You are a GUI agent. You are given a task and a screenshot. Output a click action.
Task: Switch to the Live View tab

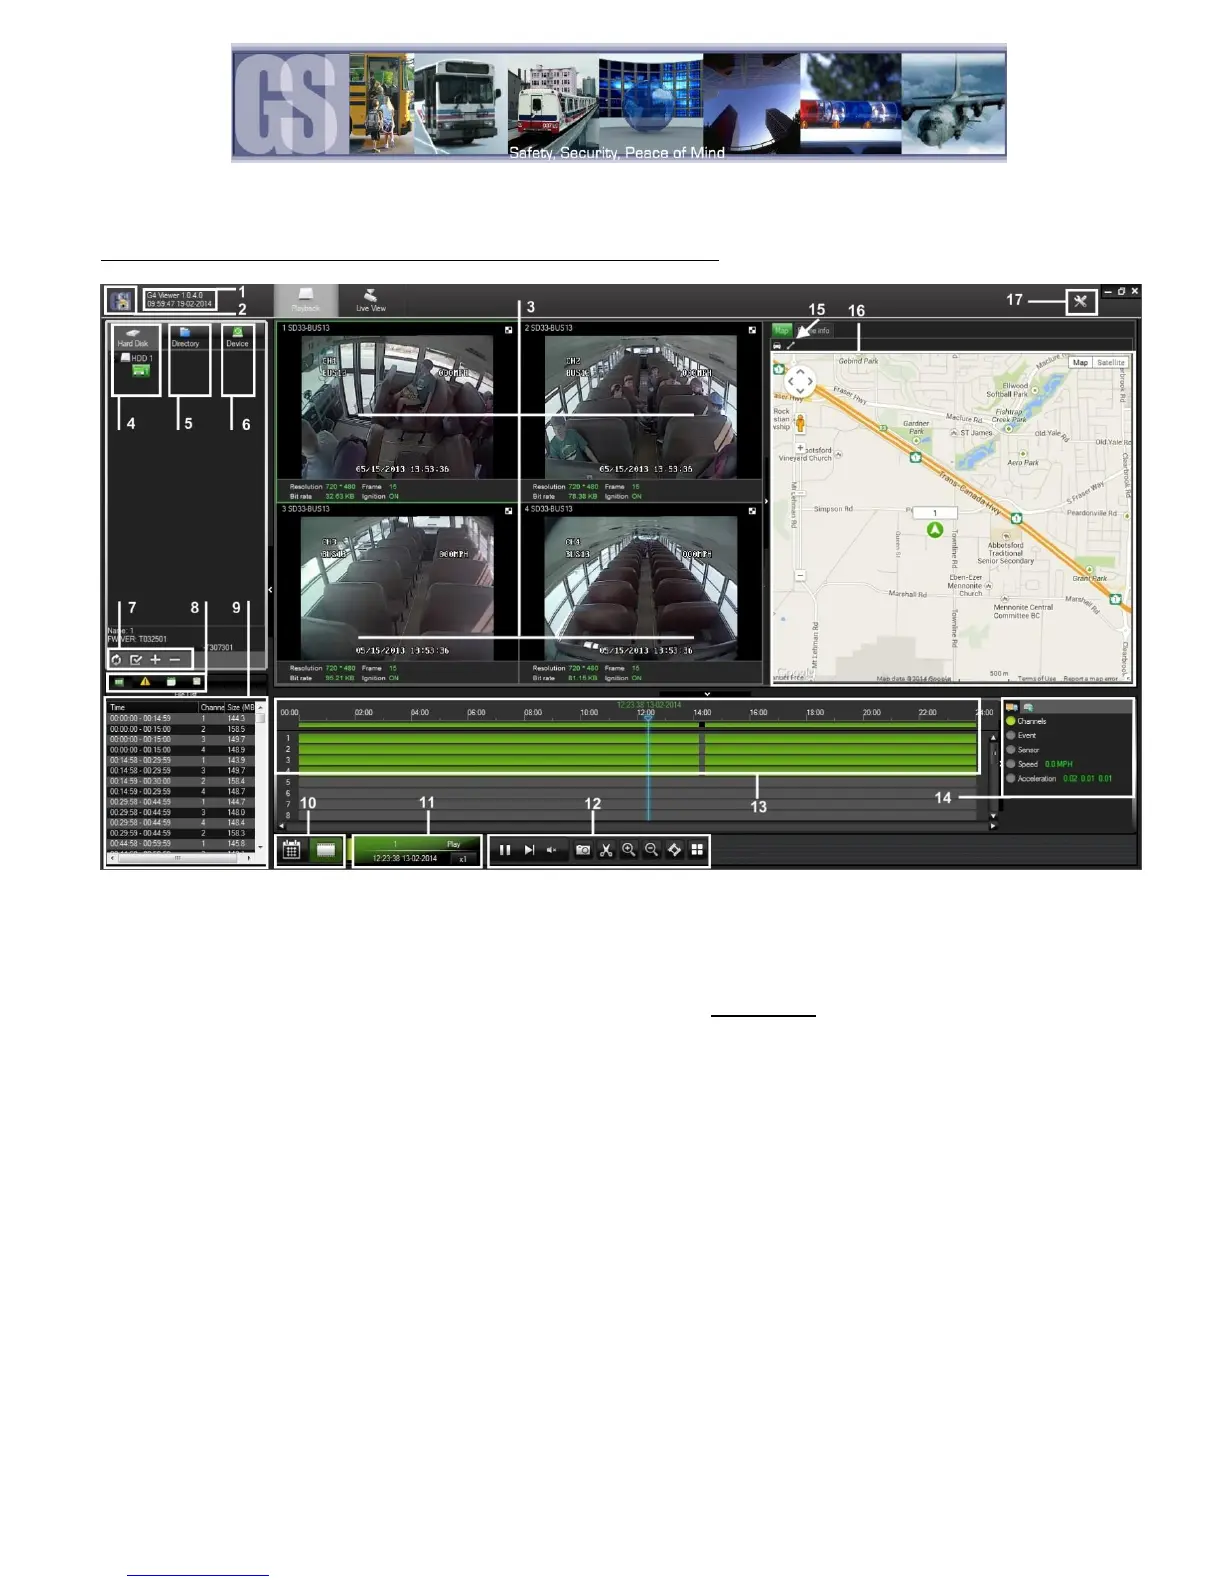point(370,301)
